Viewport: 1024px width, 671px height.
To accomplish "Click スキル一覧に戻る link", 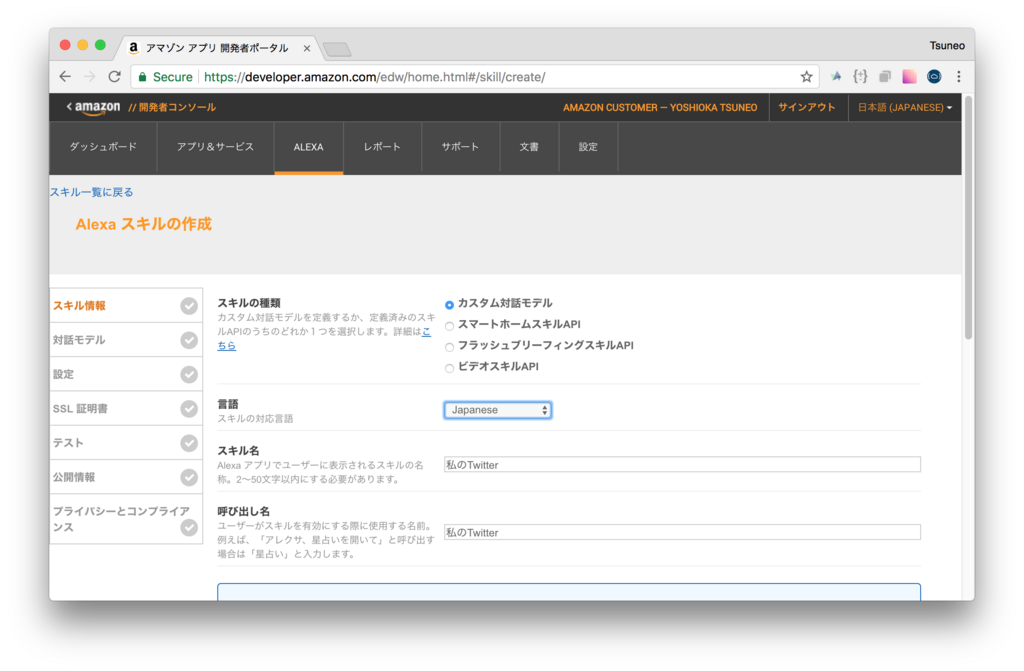I will tap(91, 192).
